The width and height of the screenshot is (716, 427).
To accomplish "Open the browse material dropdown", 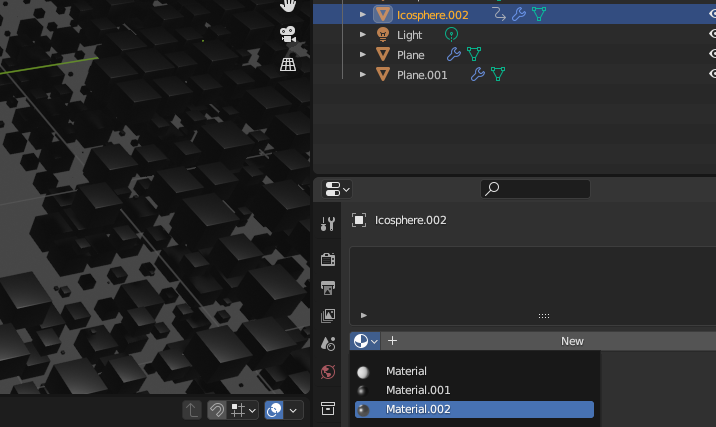I will (365, 341).
